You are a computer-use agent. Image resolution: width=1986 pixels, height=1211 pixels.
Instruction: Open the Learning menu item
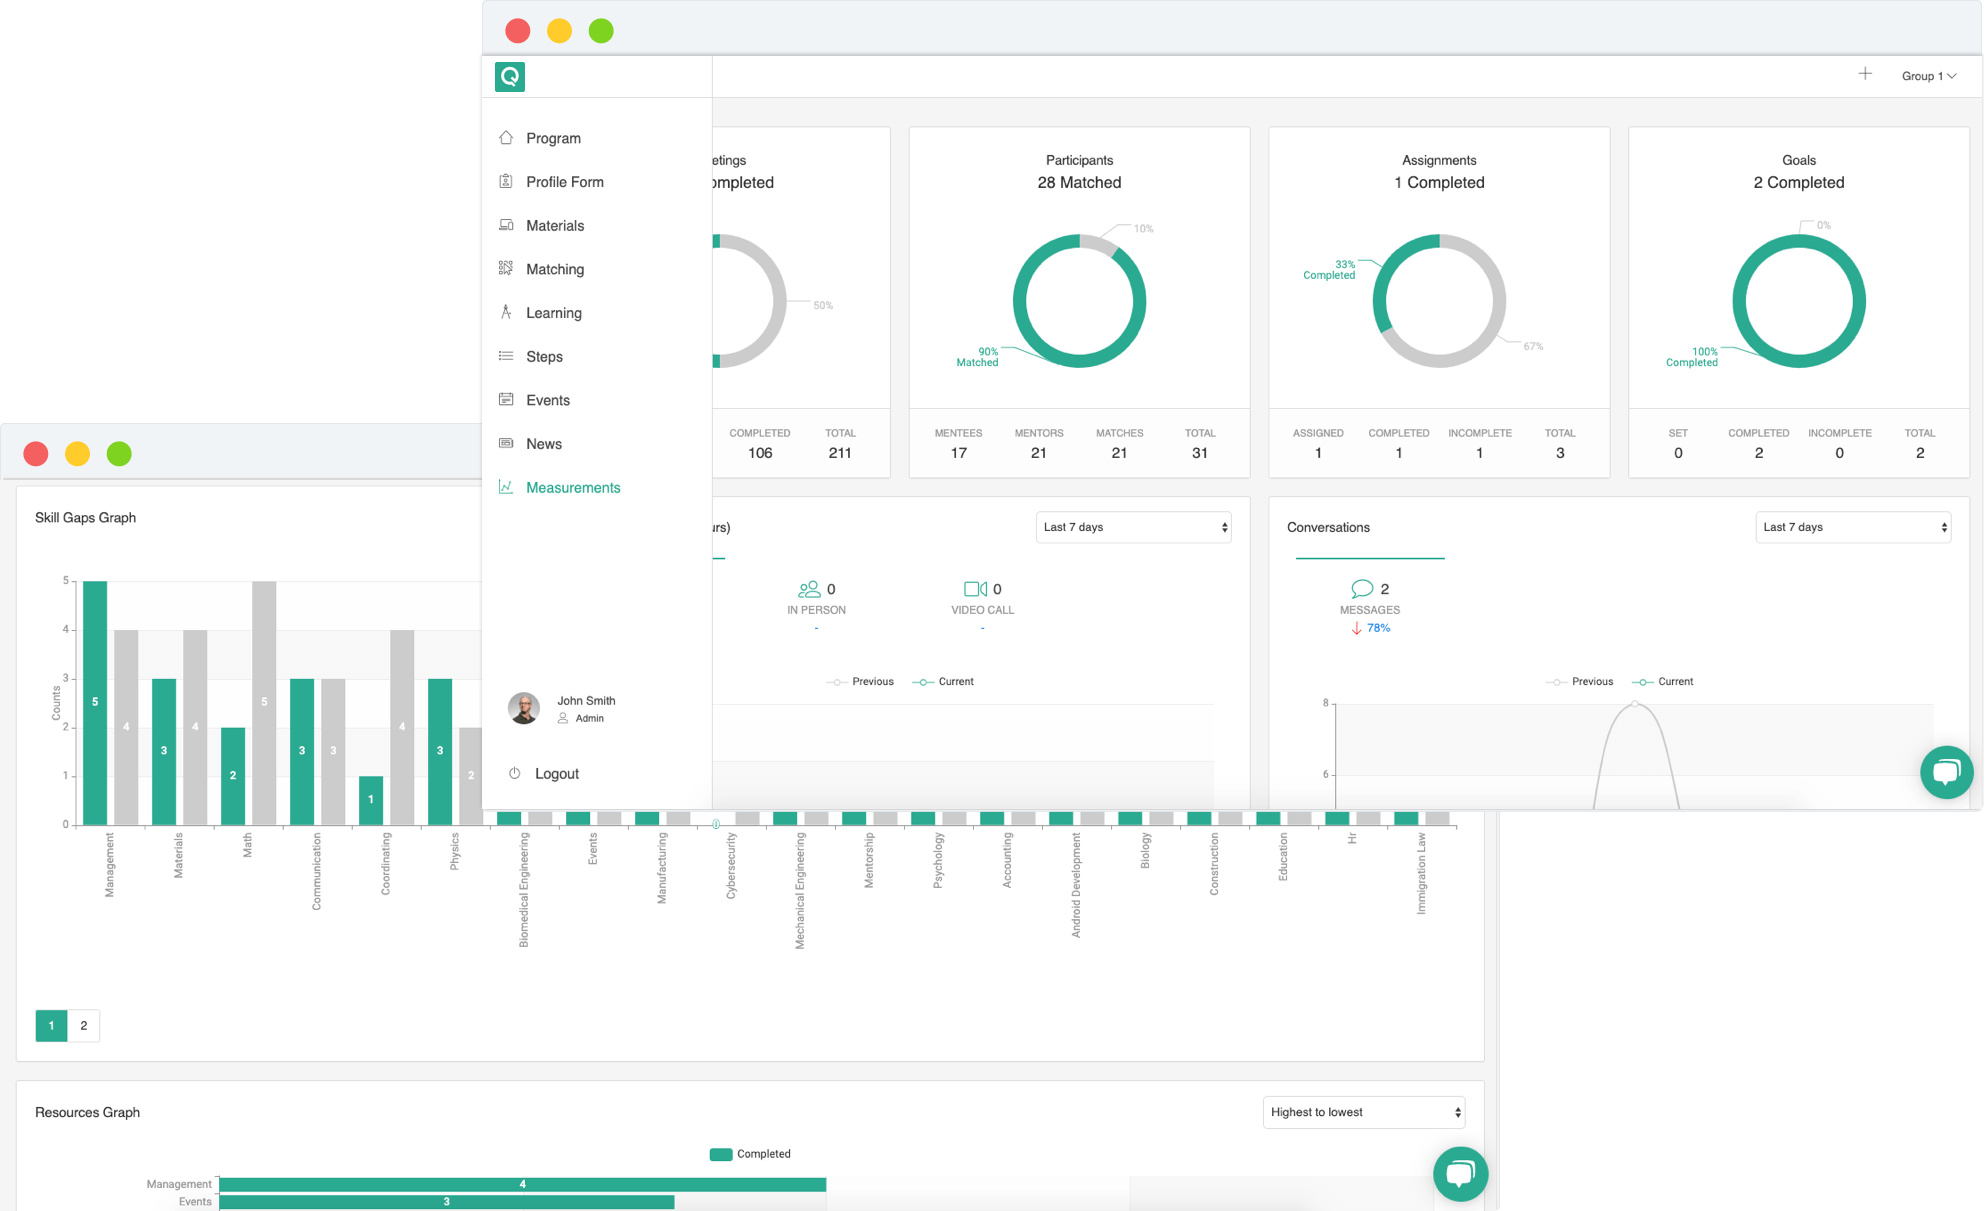pyautogui.click(x=554, y=313)
